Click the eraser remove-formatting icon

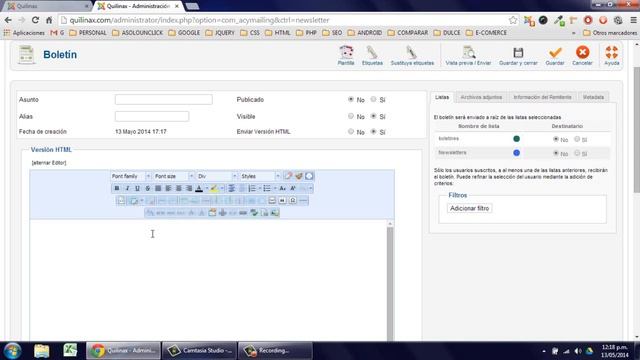pyautogui.click(x=289, y=176)
